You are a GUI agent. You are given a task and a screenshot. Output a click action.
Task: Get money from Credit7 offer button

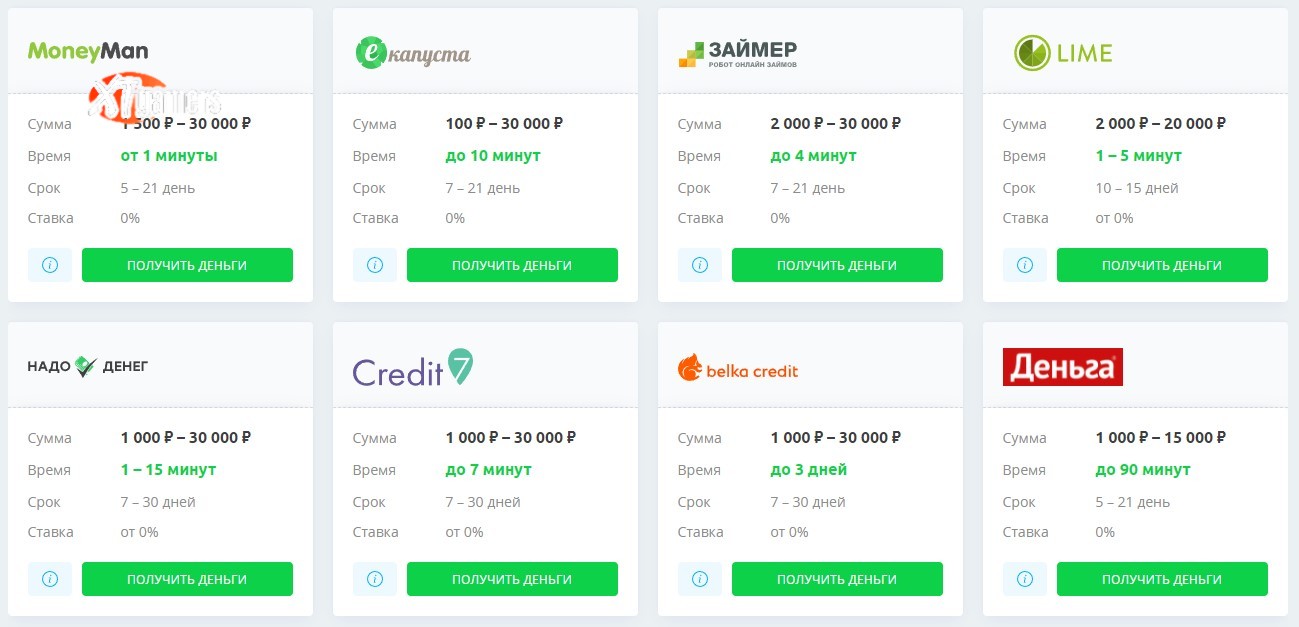512,579
